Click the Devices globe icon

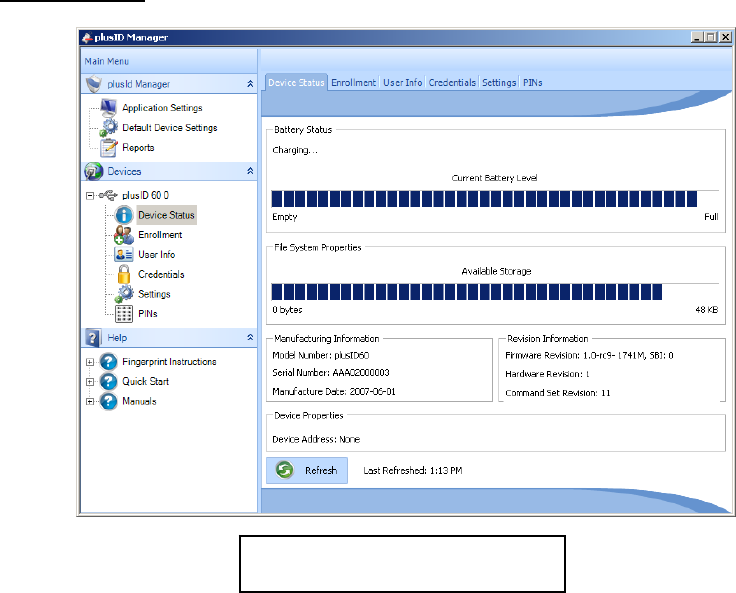93,171
